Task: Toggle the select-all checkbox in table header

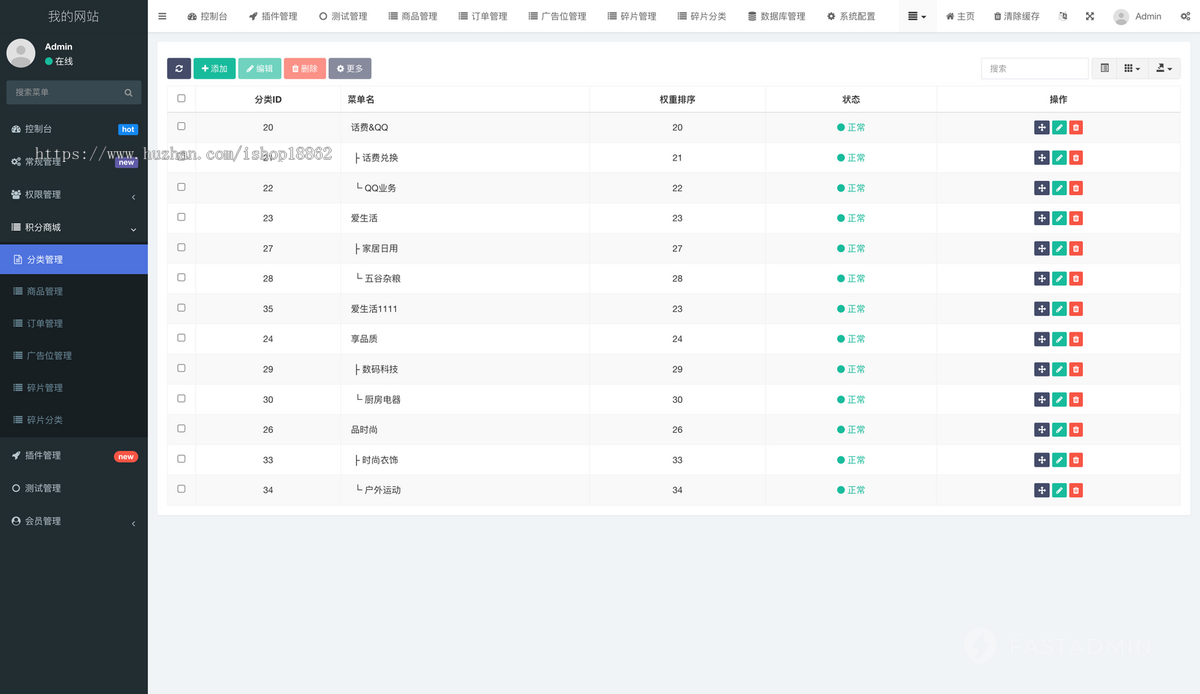Action: (x=181, y=98)
